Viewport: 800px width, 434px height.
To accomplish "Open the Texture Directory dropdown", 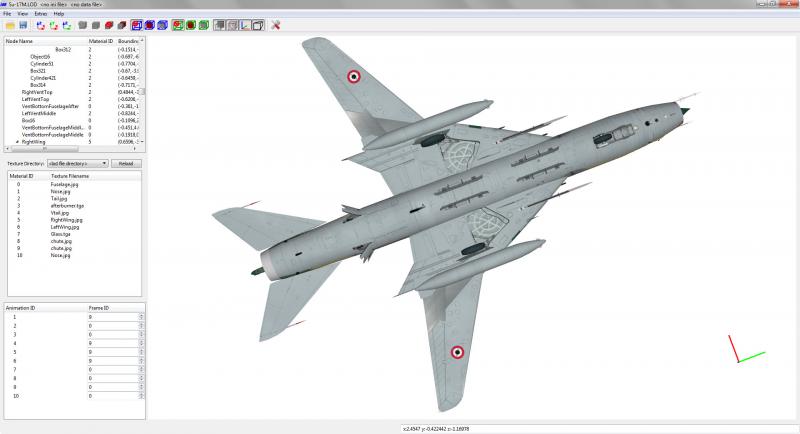I will [x=78, y=163].
